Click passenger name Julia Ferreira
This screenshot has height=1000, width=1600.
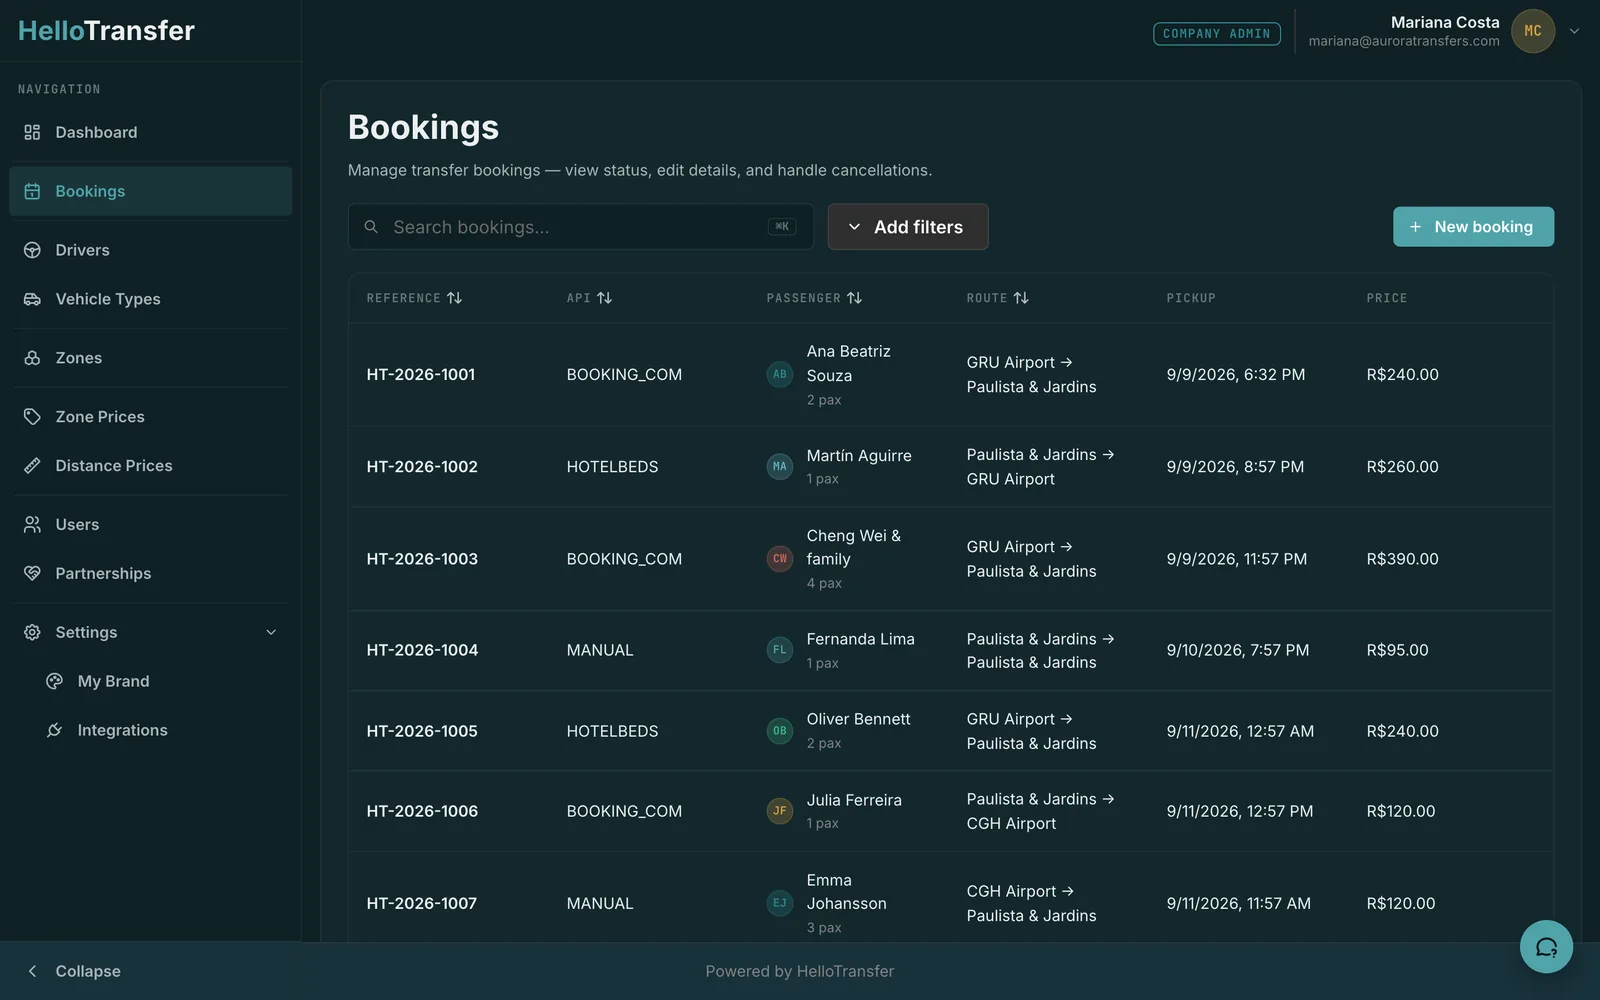click(x=854, y=800)
